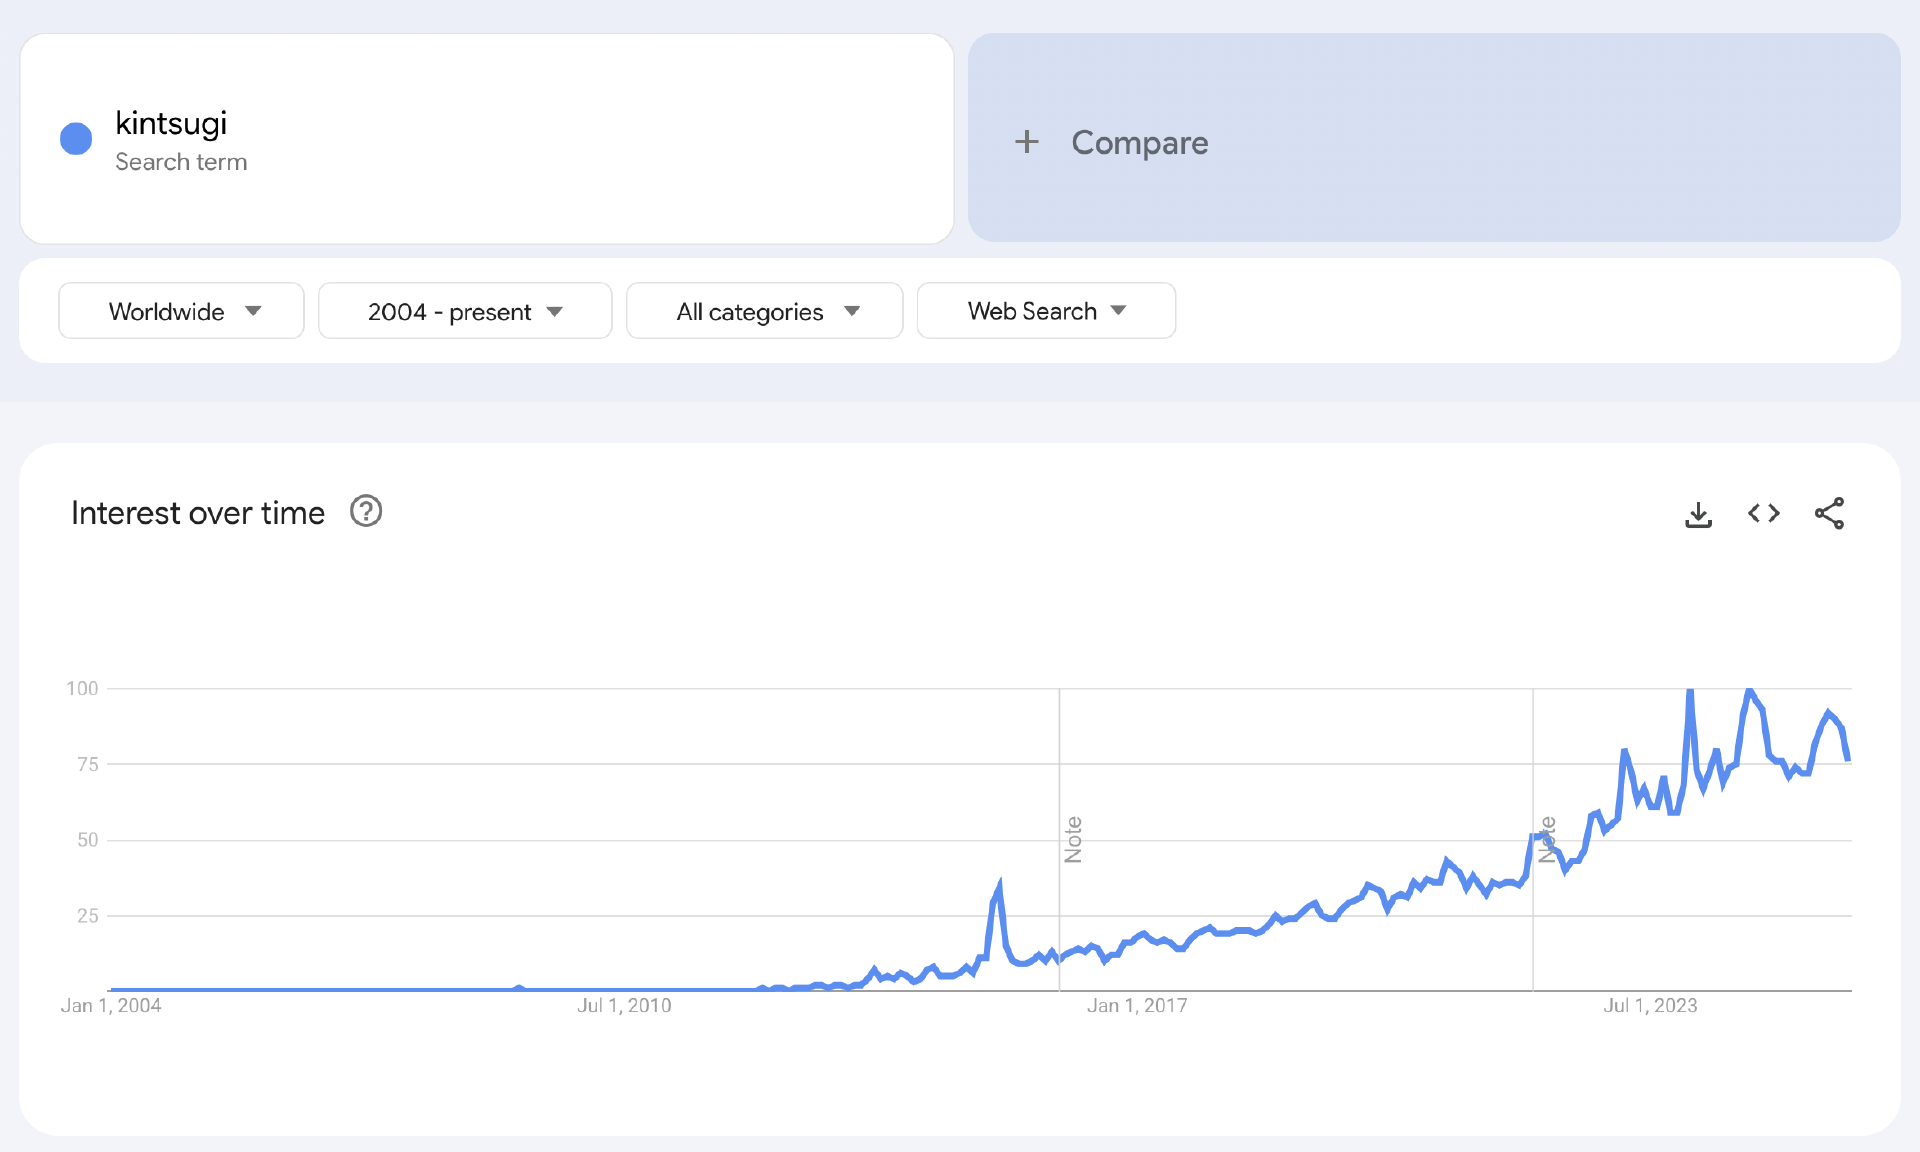Image resolution: width=1920 pixels, height=1152 pixels.
Task: Download the interest over time CSV
Action: tap(1698, 514)
